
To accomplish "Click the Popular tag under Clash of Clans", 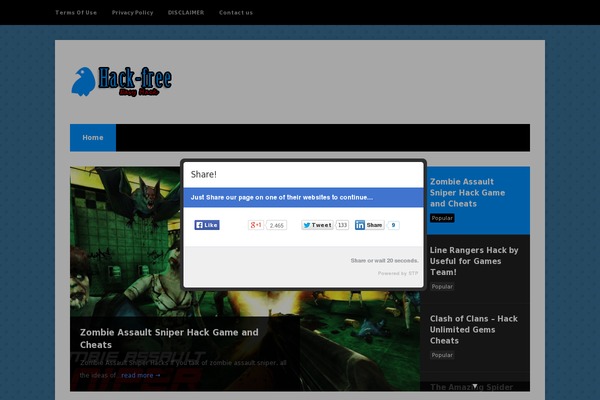I will pyautogui.click(x=442, y=355).
